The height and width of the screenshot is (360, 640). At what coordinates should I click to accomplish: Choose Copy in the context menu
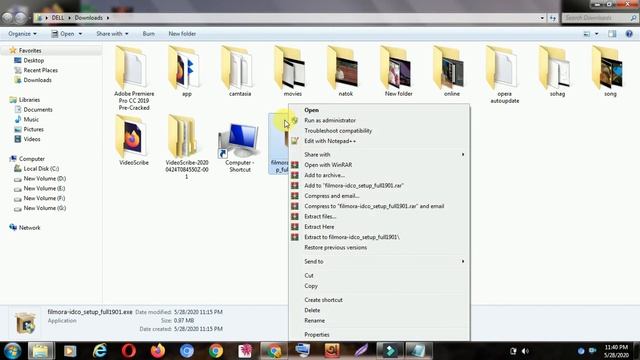pyautogui.click(x=311, y=286)
